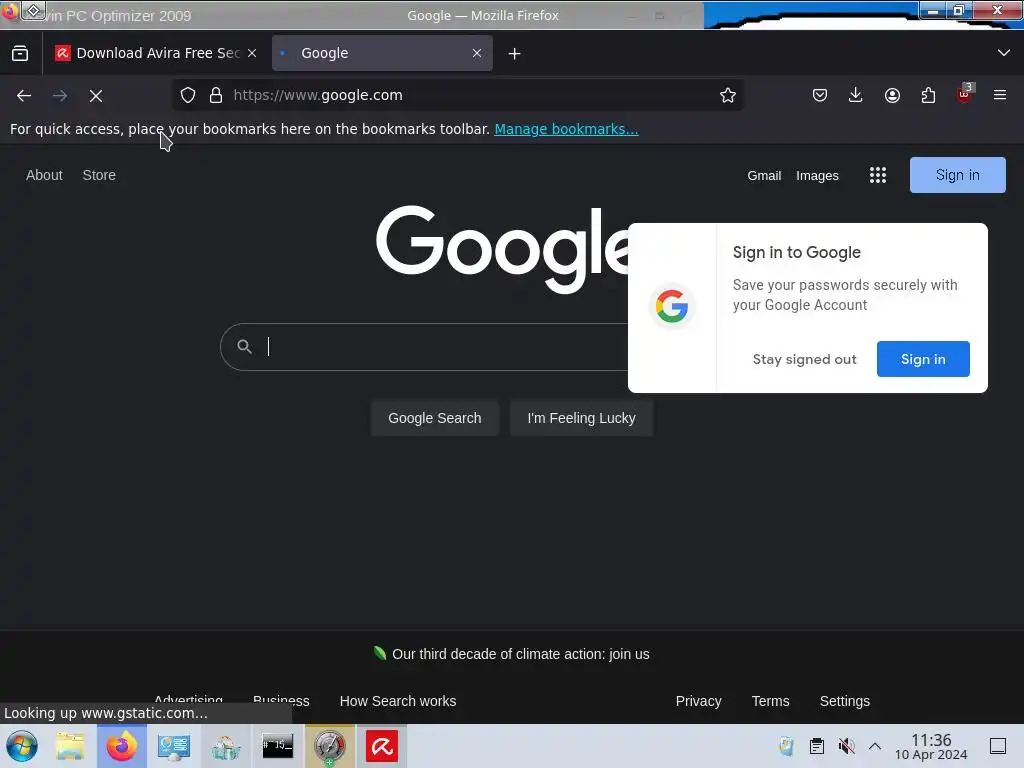Image resolution: width=1024 pixels, height=768 pixels.
Task: Open Google Images link
Action: [817, 176]
